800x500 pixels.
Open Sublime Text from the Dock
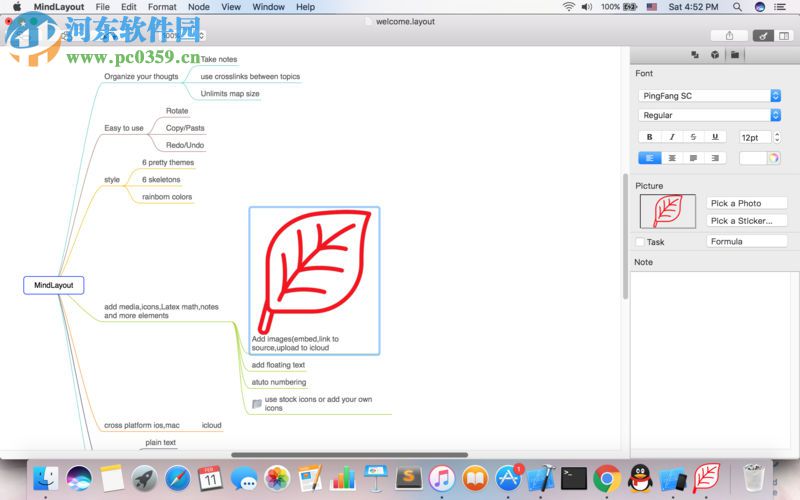point(409,478)
